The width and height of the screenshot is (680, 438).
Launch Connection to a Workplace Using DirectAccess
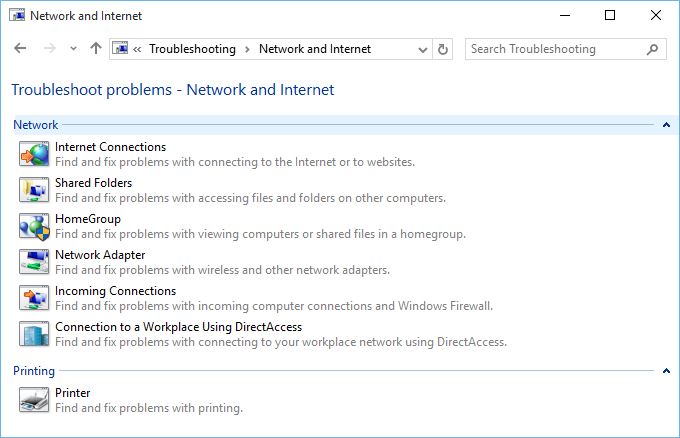click(178, 327)
